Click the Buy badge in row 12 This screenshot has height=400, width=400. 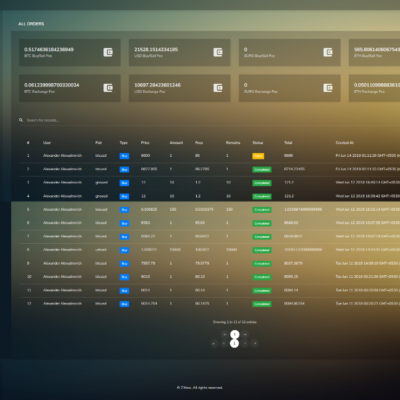tap(124, 304)
